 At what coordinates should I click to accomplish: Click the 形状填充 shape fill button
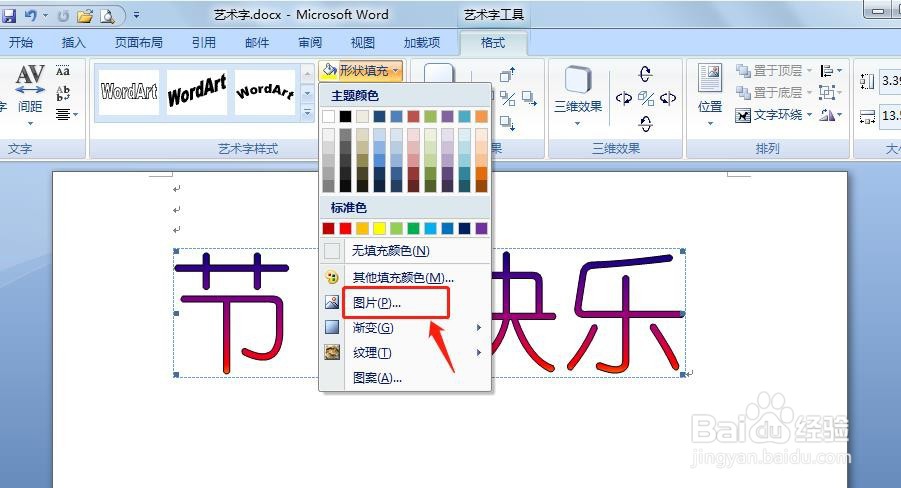[361, 71]
